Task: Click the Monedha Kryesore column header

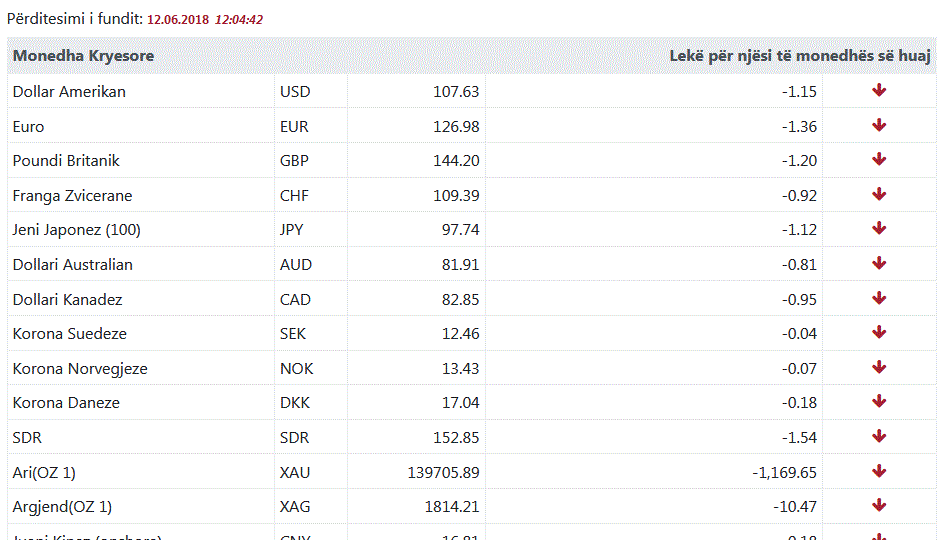Action: tap(83, 56)
